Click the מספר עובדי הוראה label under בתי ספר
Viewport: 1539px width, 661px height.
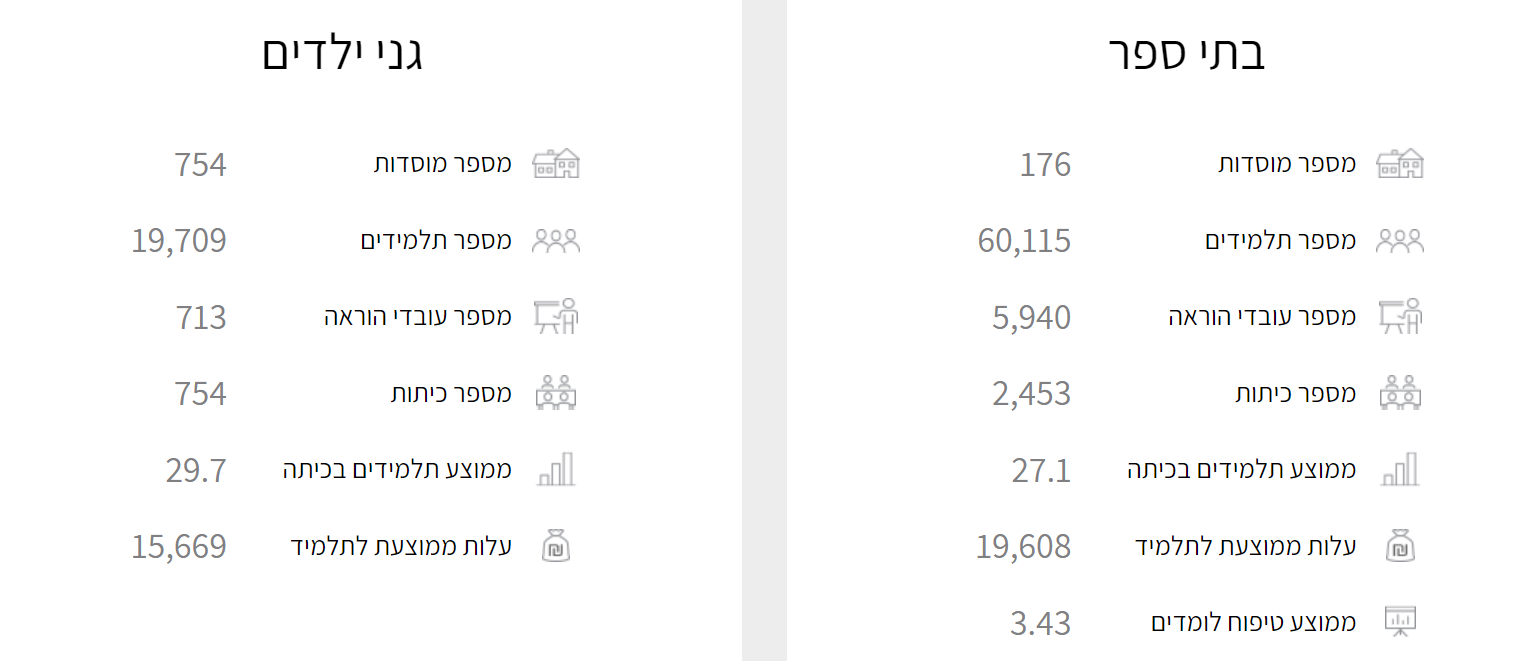(1262, 317)
